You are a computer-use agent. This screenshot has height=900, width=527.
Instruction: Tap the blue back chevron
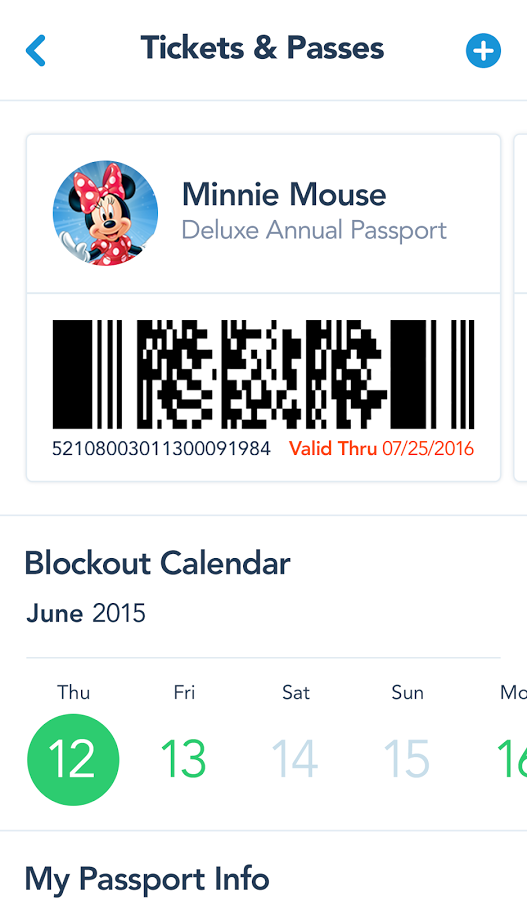click(36, 51)
